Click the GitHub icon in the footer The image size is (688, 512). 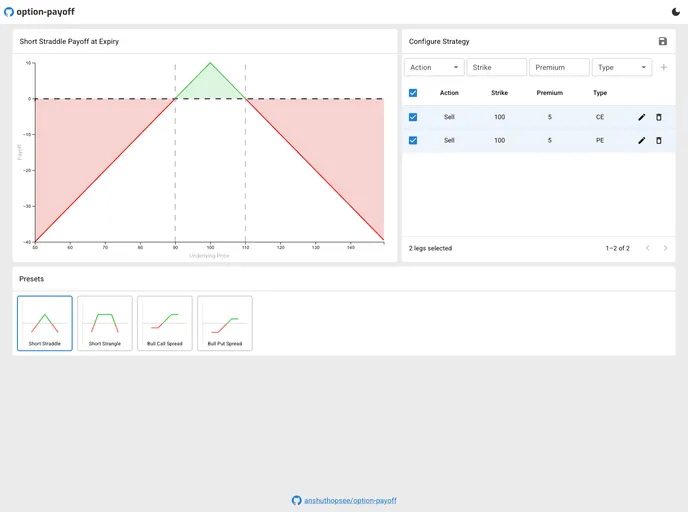click(297, 500)
